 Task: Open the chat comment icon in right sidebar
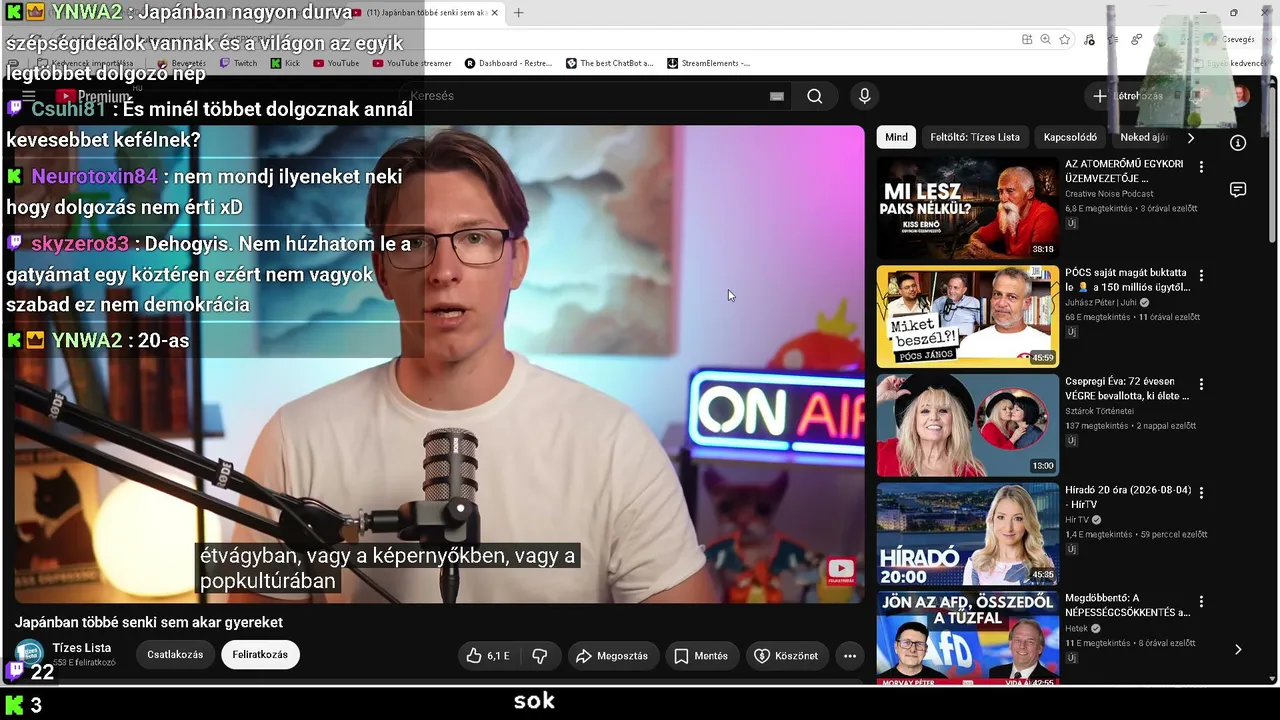coord(1238,190)
